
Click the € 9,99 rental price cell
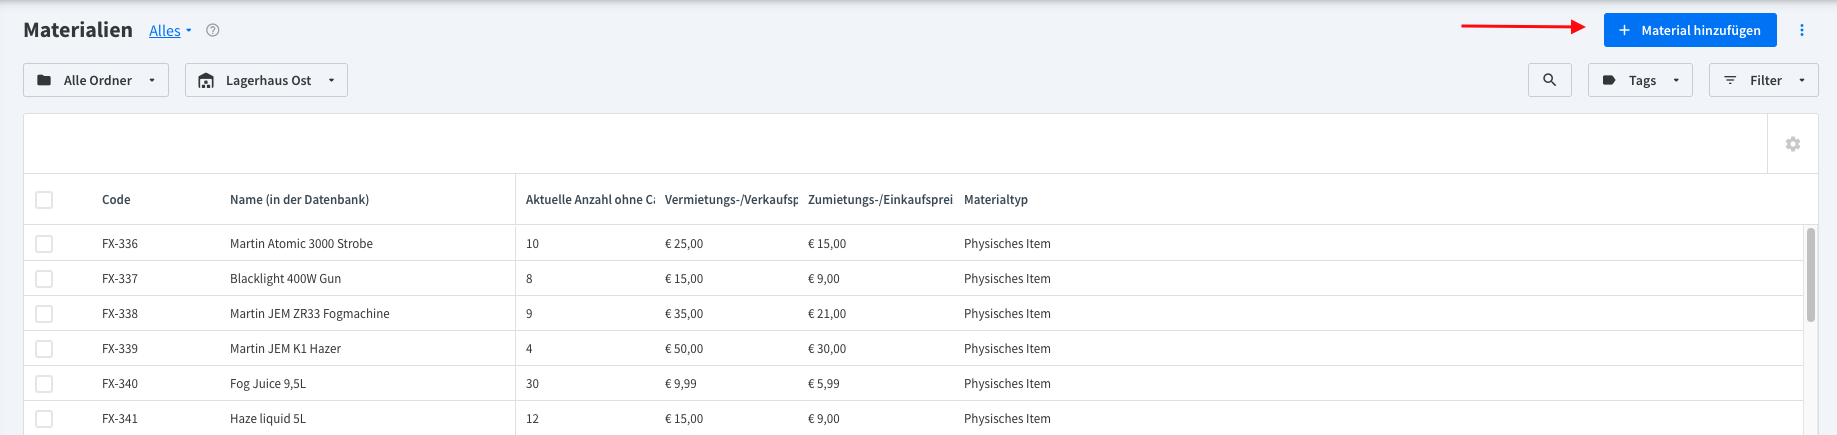681,384
